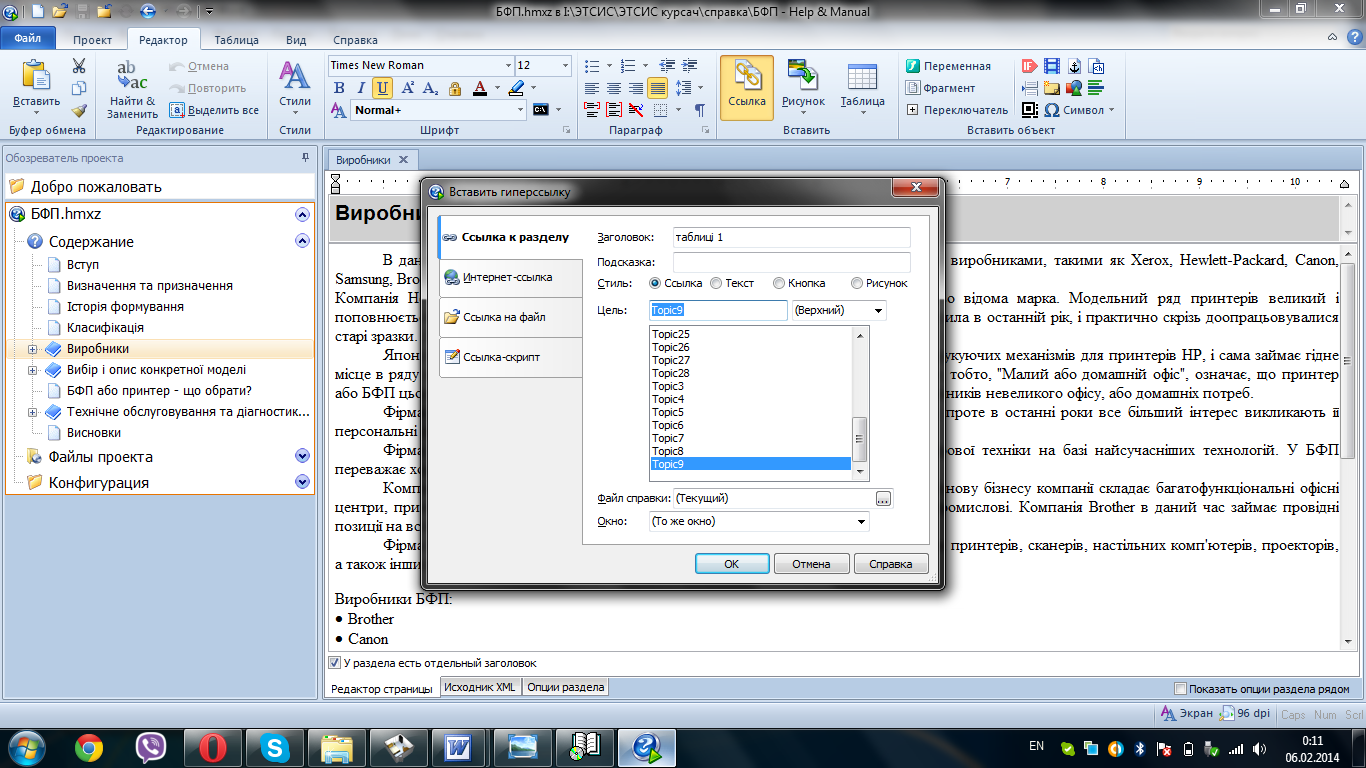Center align text
Image resolution: width=1366 pixels, height=768 pixels.
click(x=613, y=88)
